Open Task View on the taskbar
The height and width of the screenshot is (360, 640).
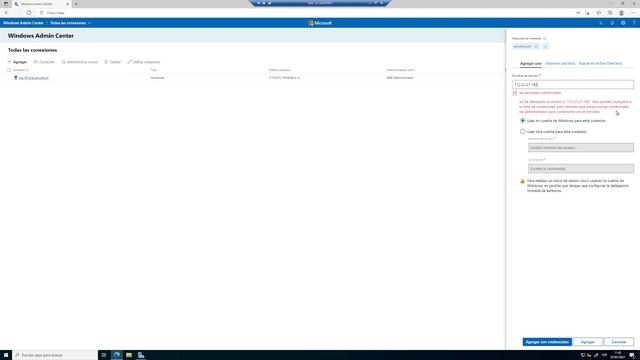(104, 355)
